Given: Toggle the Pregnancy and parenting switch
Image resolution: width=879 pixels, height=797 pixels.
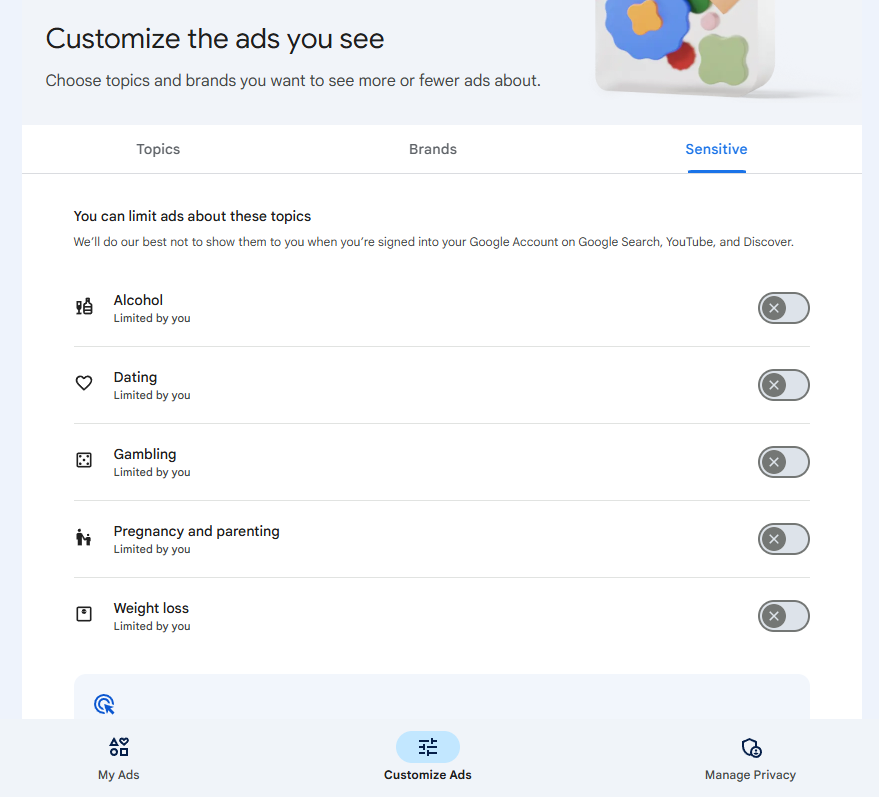Looking at the screenshot, I should 783,539.
